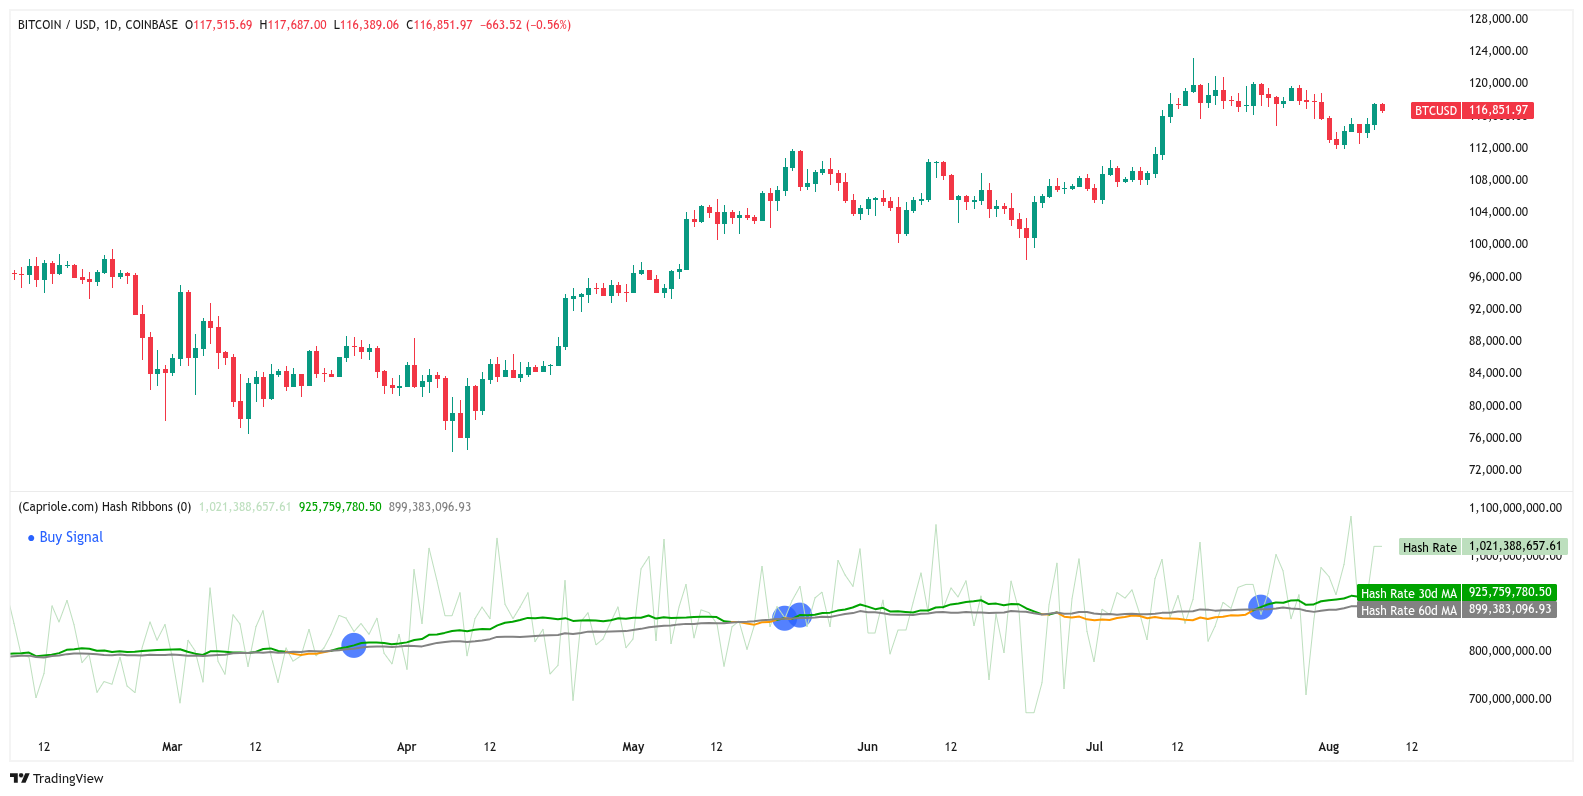Click the Jun label on time axis
Image resolution: width=1583 pixels, height=796 pixels.
click(x=867, y=747)
